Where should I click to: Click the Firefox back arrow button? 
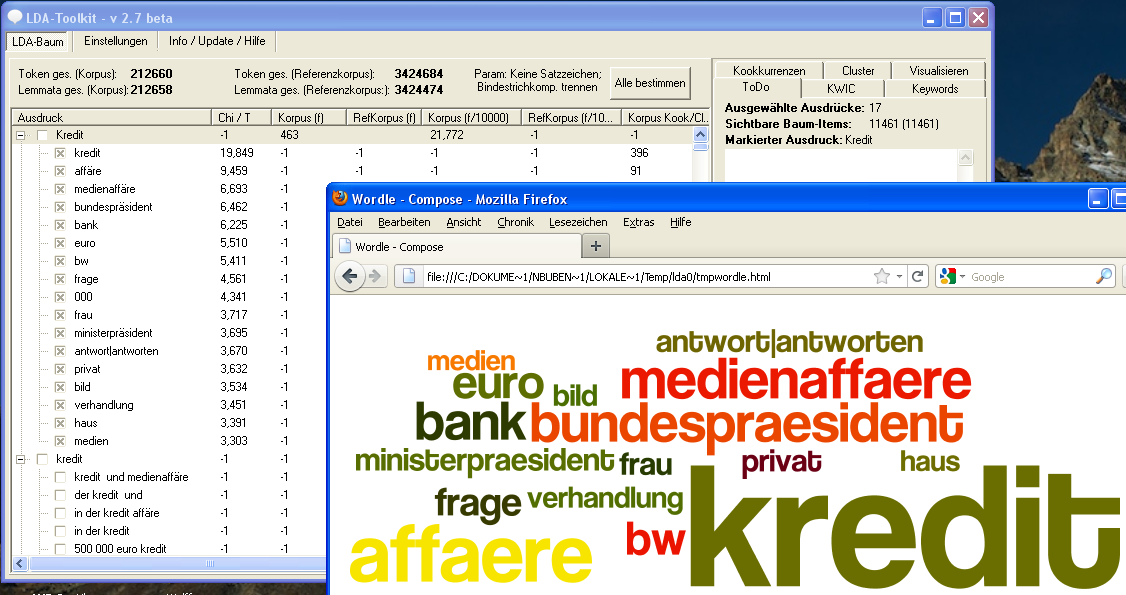point(349,276)
